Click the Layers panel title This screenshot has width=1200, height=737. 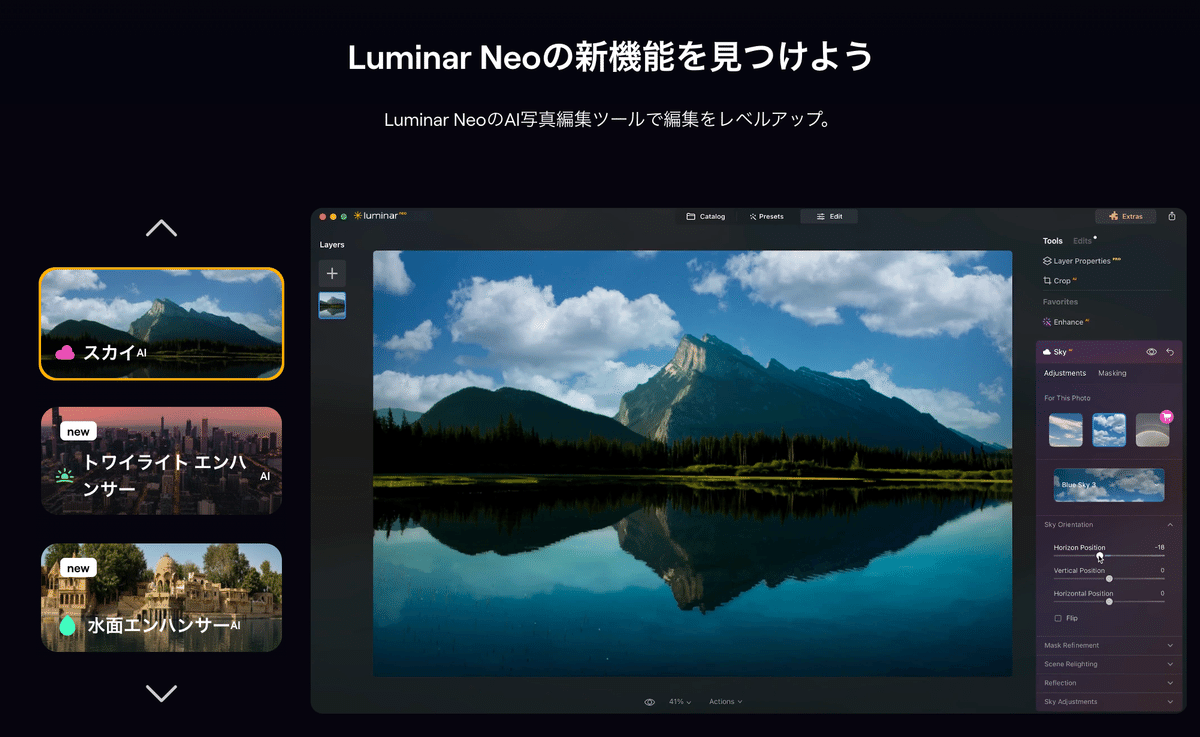coord(332,245)
